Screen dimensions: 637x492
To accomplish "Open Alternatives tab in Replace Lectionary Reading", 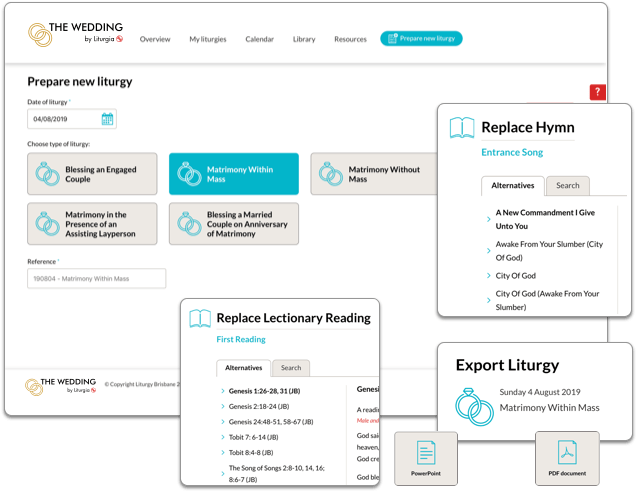I will tap(243, 367).
